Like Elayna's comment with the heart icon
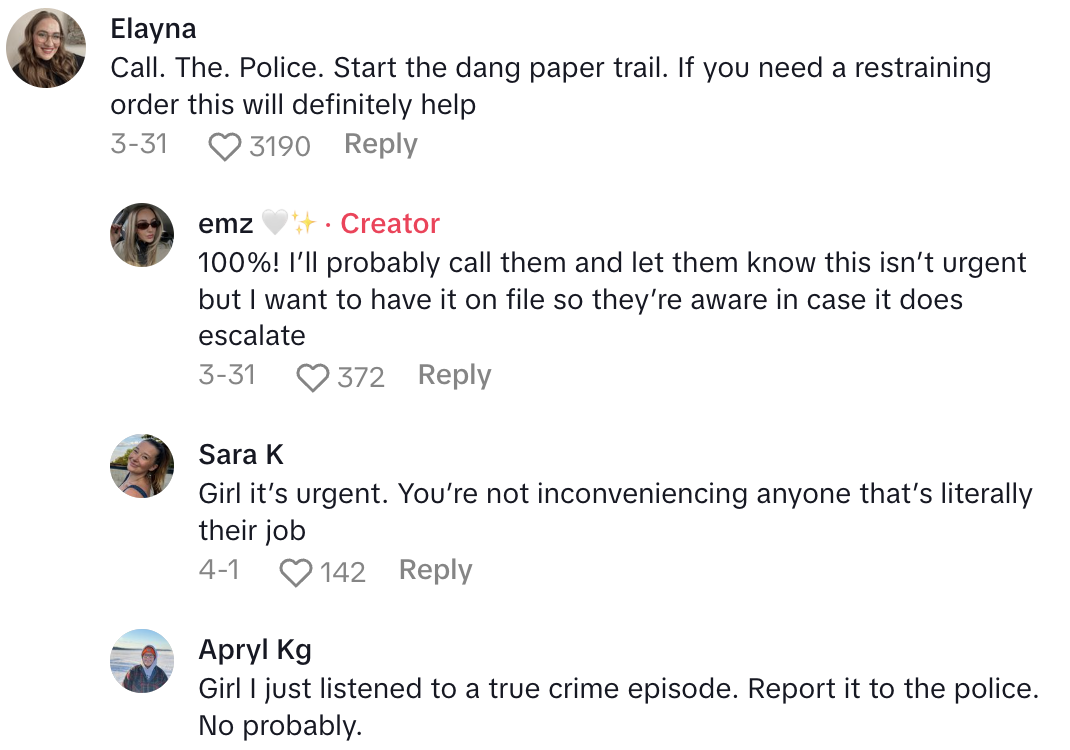Screen dimensions: 1070x750 (225, 147)
